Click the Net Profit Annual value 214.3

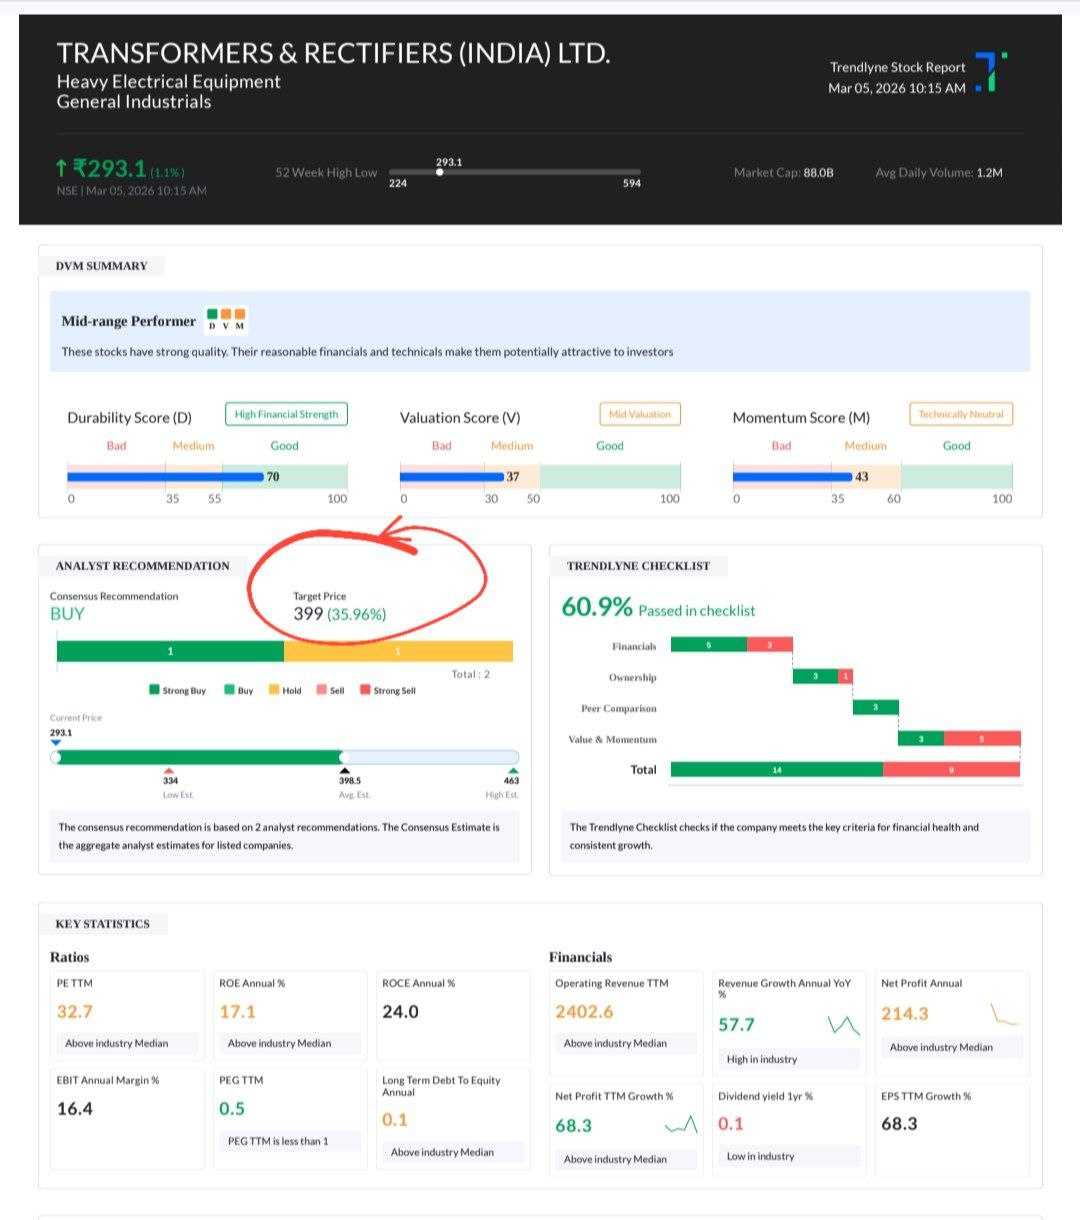[905, 1014]
